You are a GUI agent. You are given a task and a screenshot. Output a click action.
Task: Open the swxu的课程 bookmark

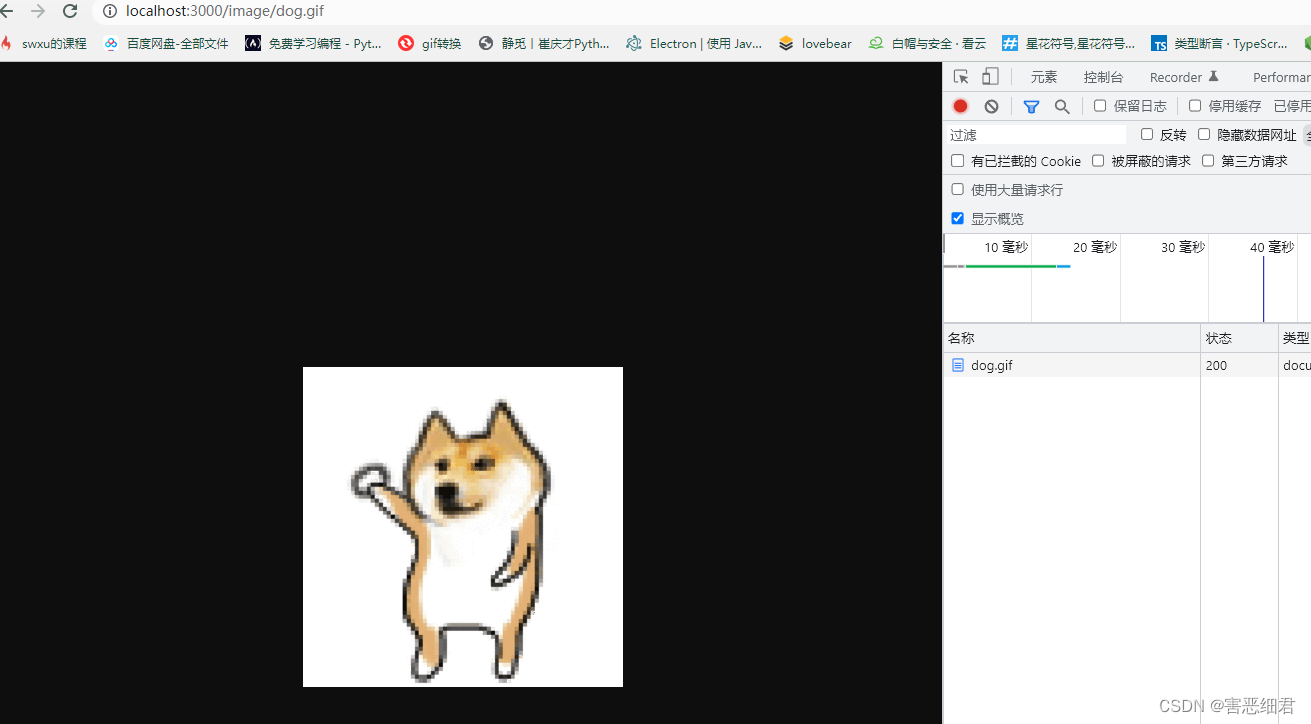pos(44,44)
